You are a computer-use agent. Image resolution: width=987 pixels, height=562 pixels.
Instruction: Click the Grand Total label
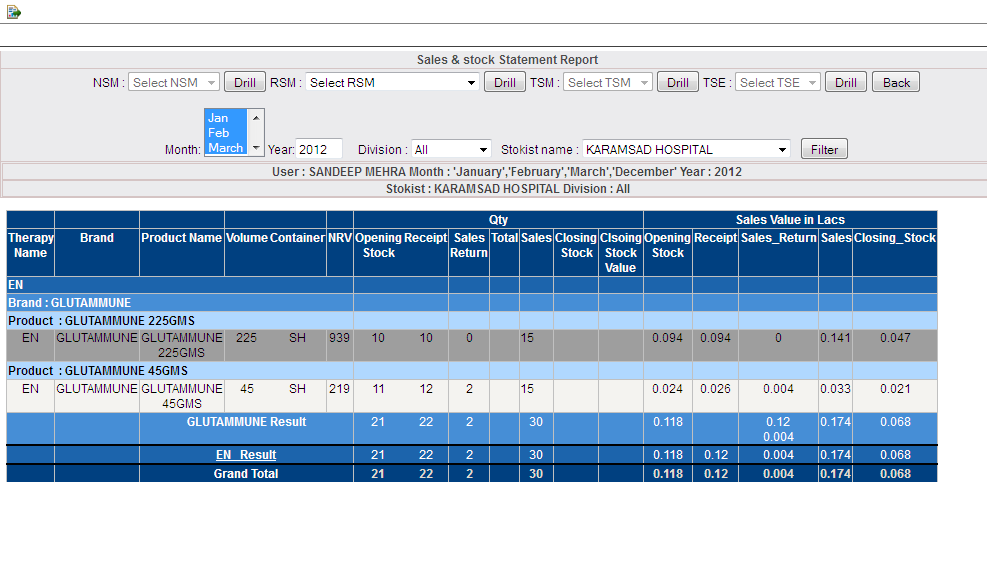pos(246,473)
